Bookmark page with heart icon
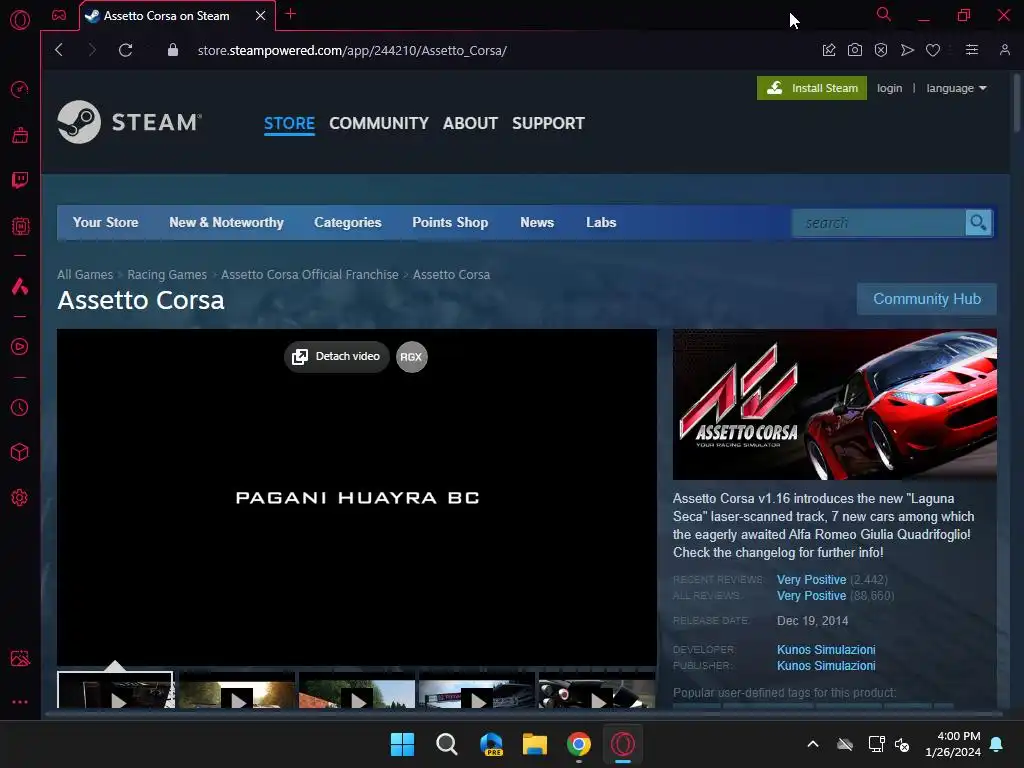This screenshot has width=1024, height=768. [933, 50]
